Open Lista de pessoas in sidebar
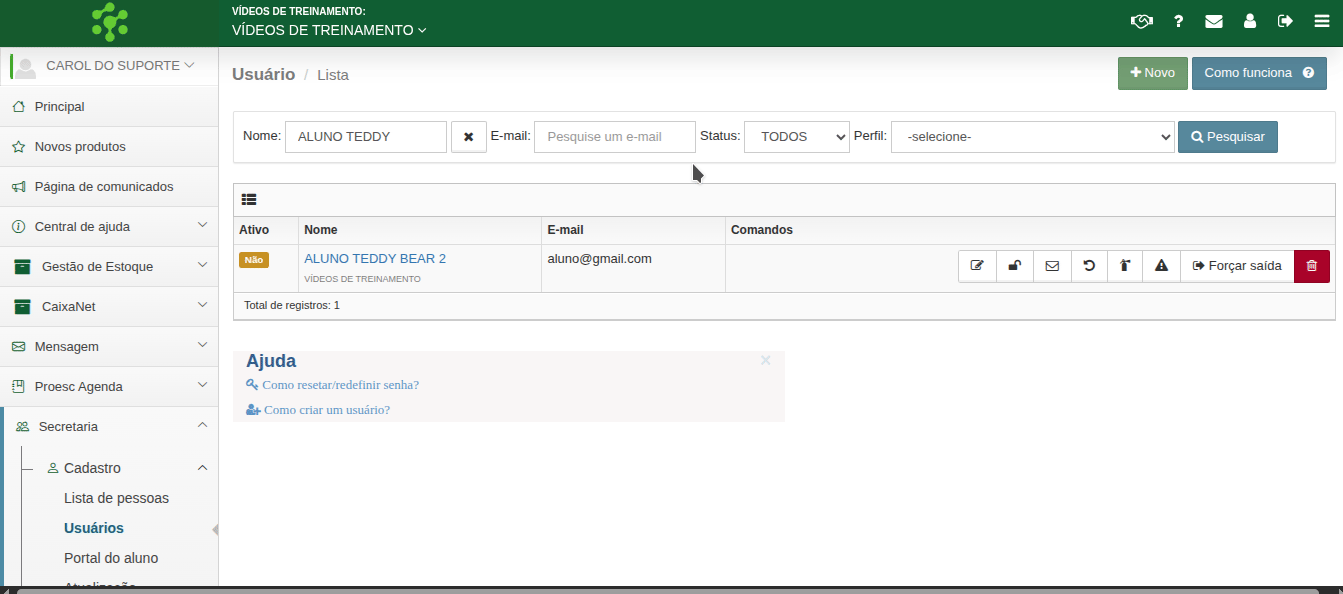 (116, 498)
